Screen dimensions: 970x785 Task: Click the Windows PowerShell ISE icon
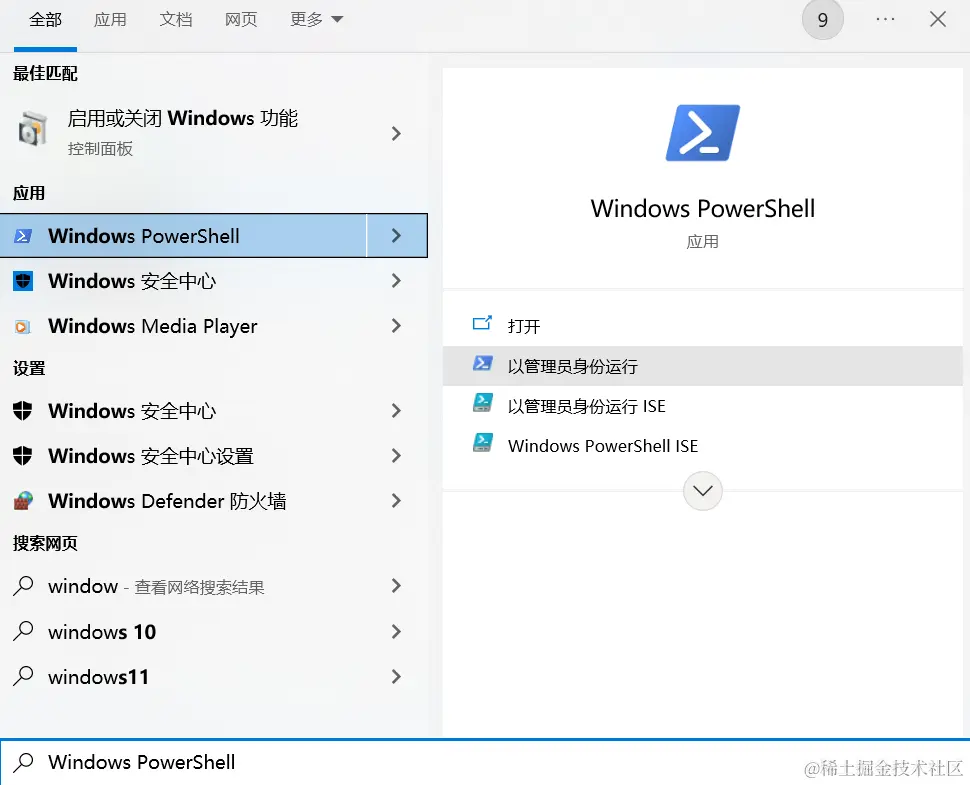pyautogui.click(x=483, y=442)
